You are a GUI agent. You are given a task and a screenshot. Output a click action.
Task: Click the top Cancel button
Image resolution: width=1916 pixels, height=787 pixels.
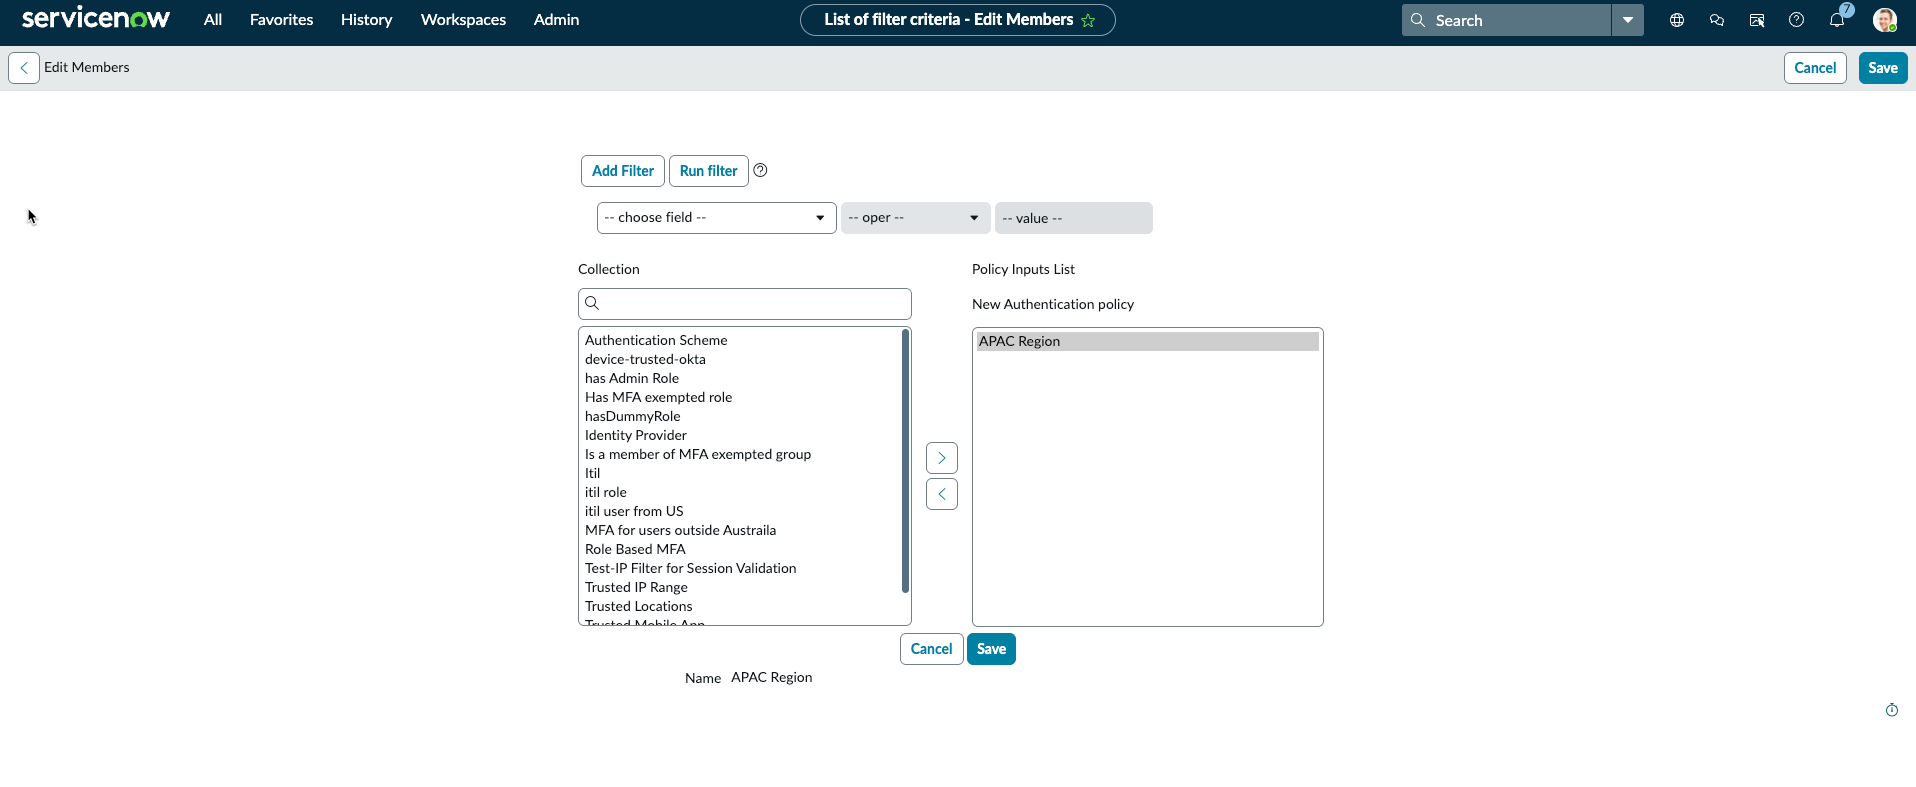pyautogui.click(x=1815, y=68)
